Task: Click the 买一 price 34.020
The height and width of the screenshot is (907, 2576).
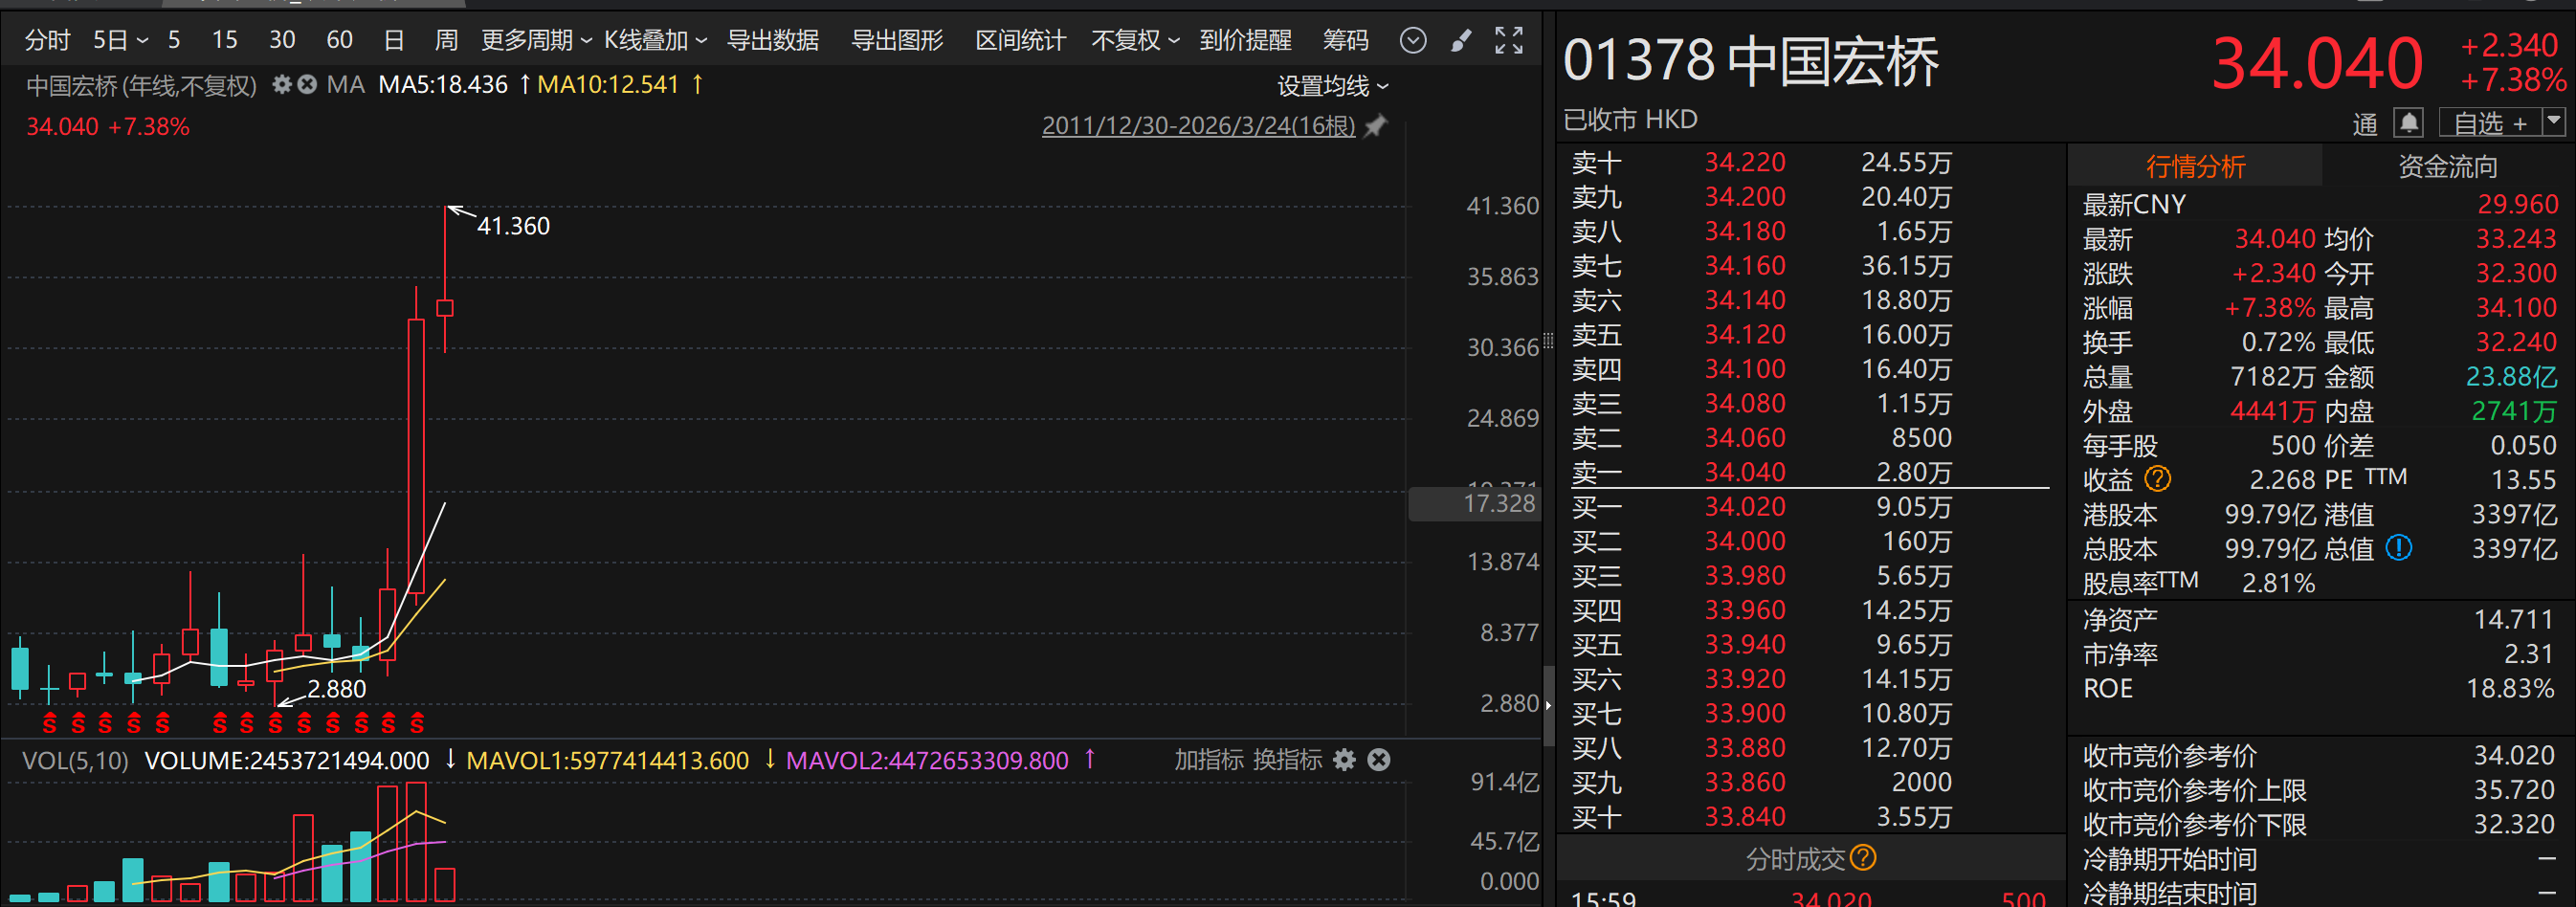Action: point(1745,507)
